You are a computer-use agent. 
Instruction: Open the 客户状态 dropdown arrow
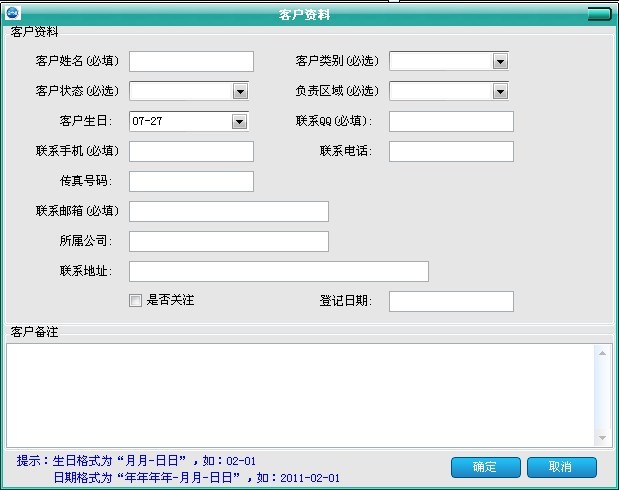point(240,92)
